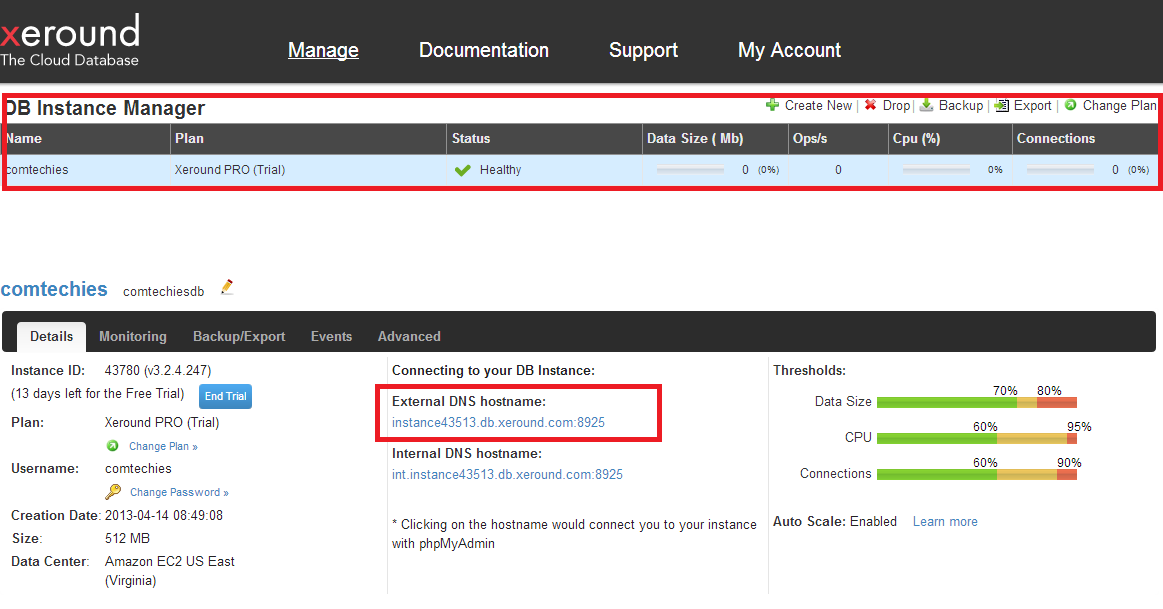Viewport: 1163px width, 609px height.
Task: Click the Data Size ( Mb) column header
Action: click(x=715, y=139)
